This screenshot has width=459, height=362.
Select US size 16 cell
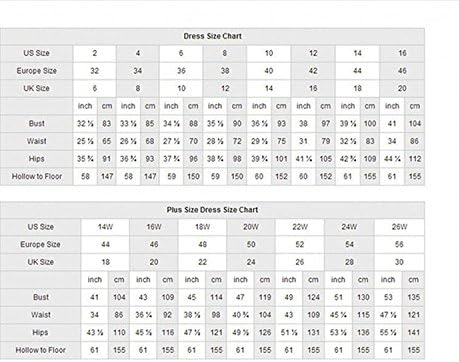pos(402,53)
